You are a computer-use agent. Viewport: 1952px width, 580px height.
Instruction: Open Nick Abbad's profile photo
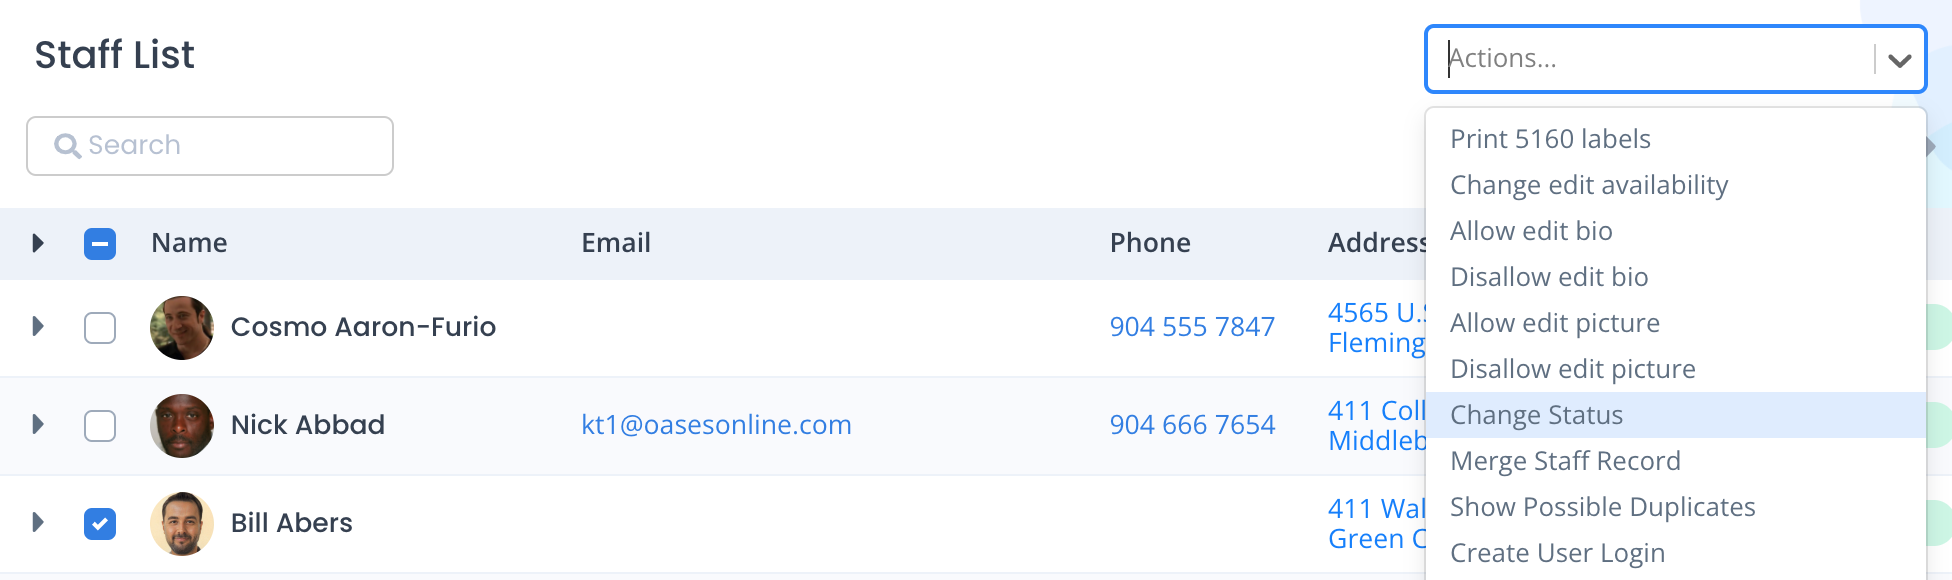pos(182,426)
